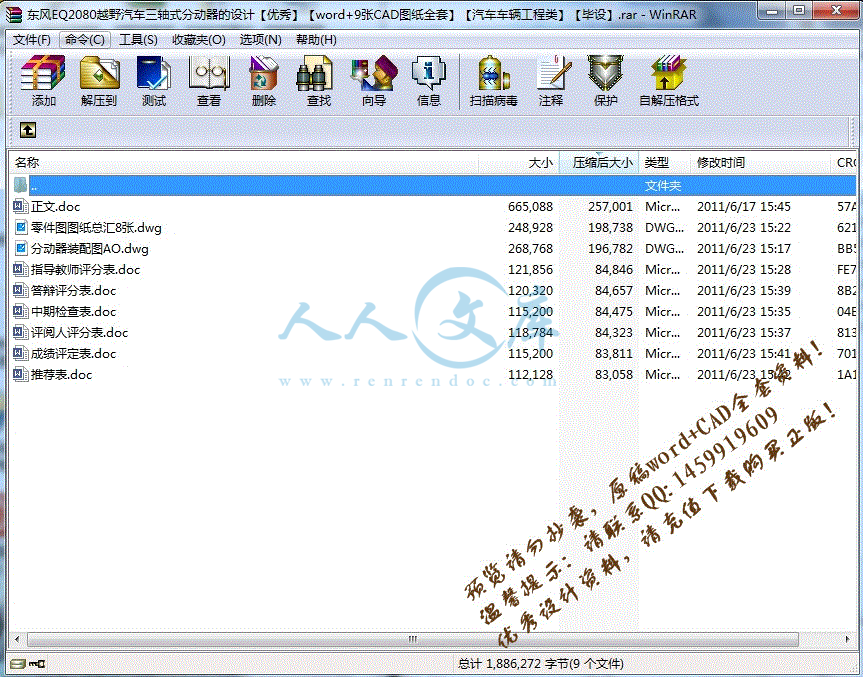Open the Help (帮助) menu
Screen dimensions: 863x677
coord(316,40)
